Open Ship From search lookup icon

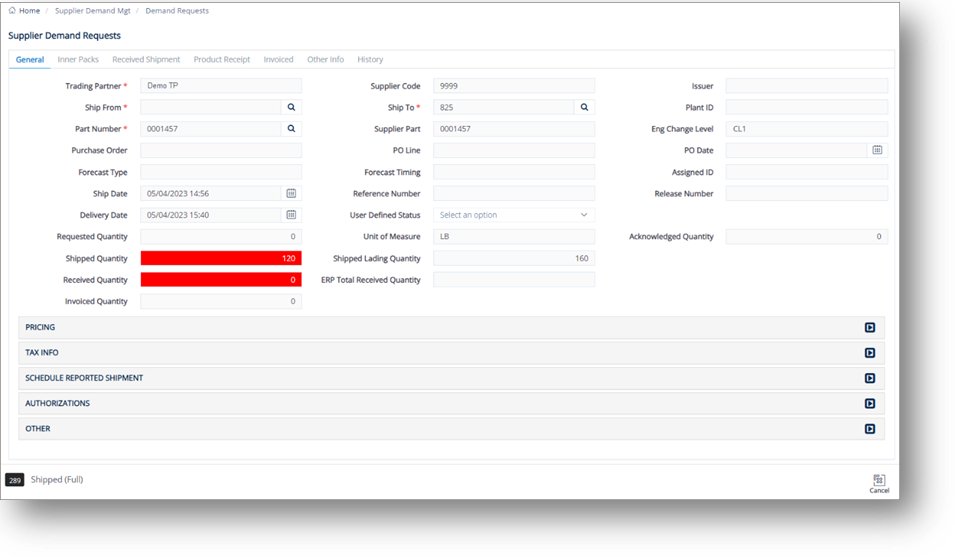[x=291, y=107]
